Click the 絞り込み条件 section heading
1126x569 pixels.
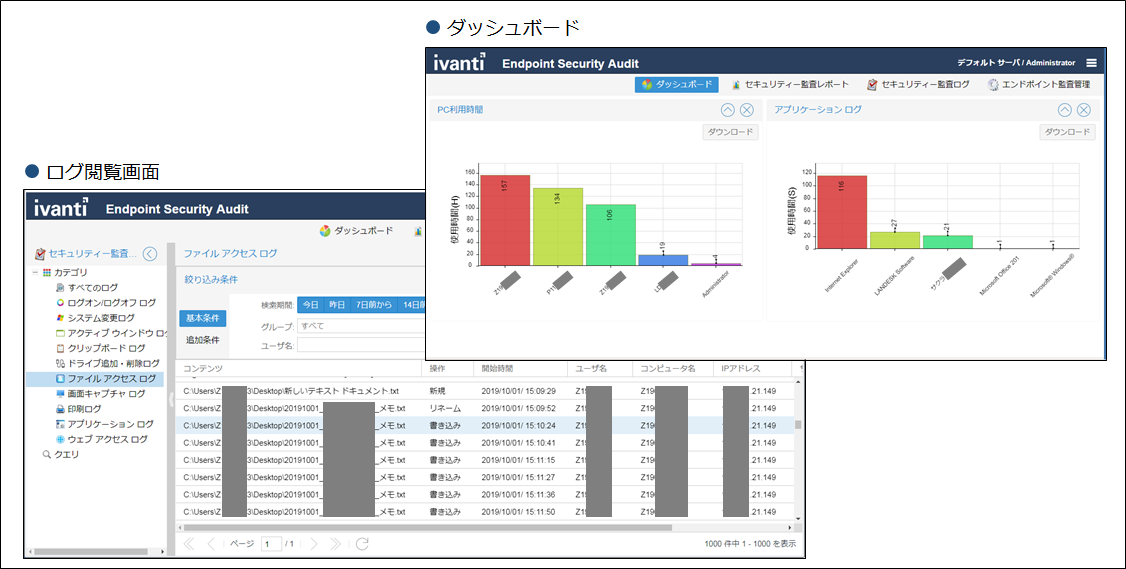(x=211, y=279)
